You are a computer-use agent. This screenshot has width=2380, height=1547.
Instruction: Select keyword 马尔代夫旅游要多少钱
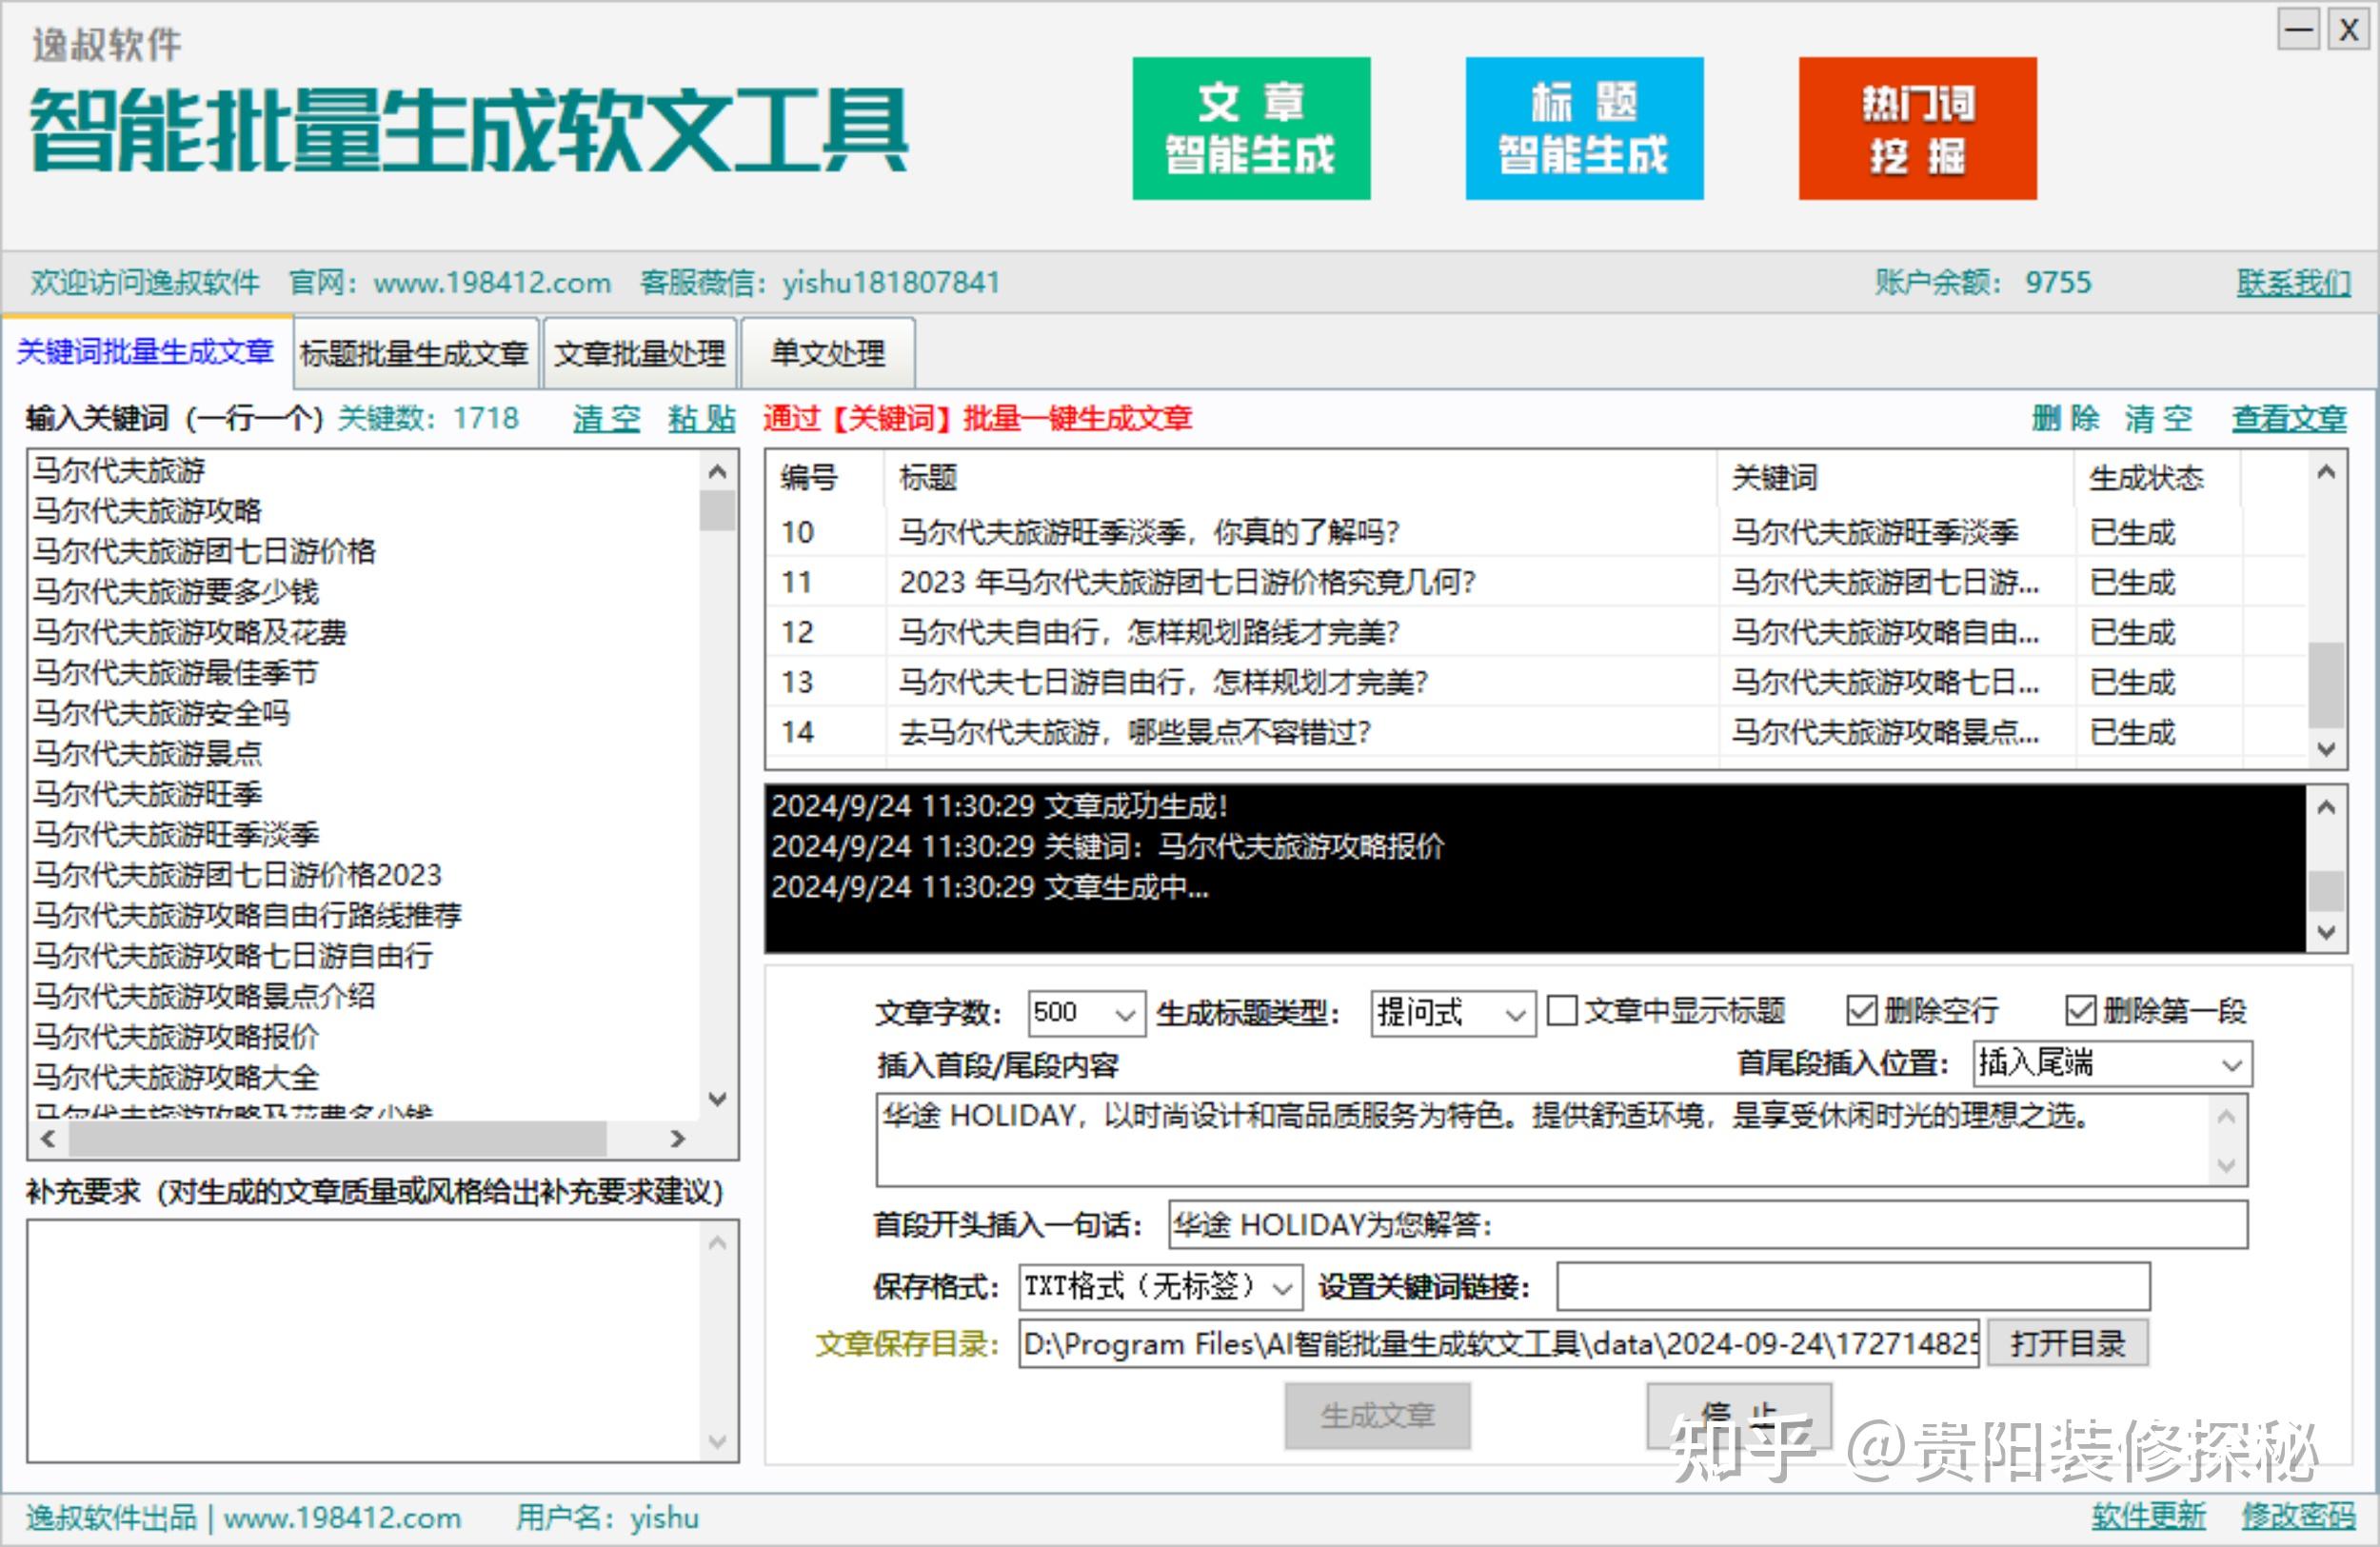coord(176,592)
